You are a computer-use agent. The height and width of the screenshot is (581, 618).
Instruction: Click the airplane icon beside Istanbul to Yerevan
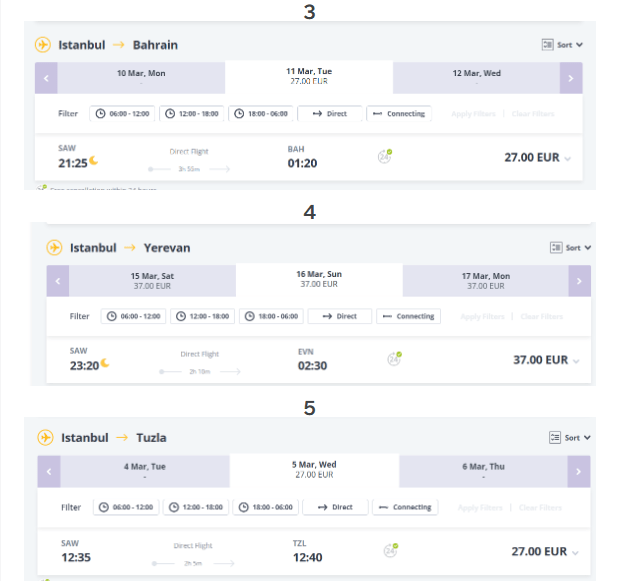[54, 248]
